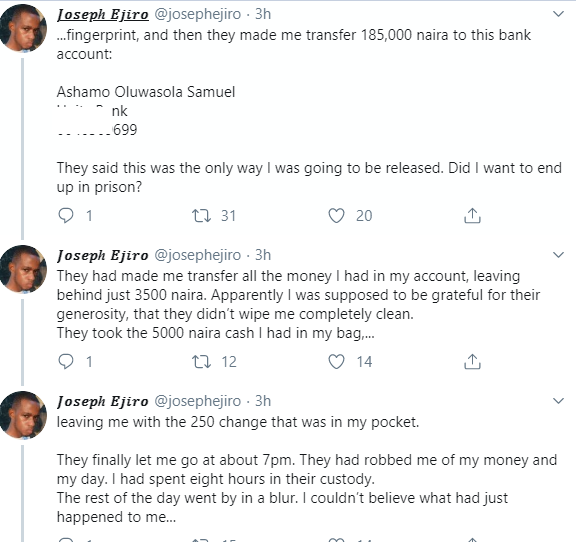Open the tweet text 'They finally let me go'

(307, 470)
